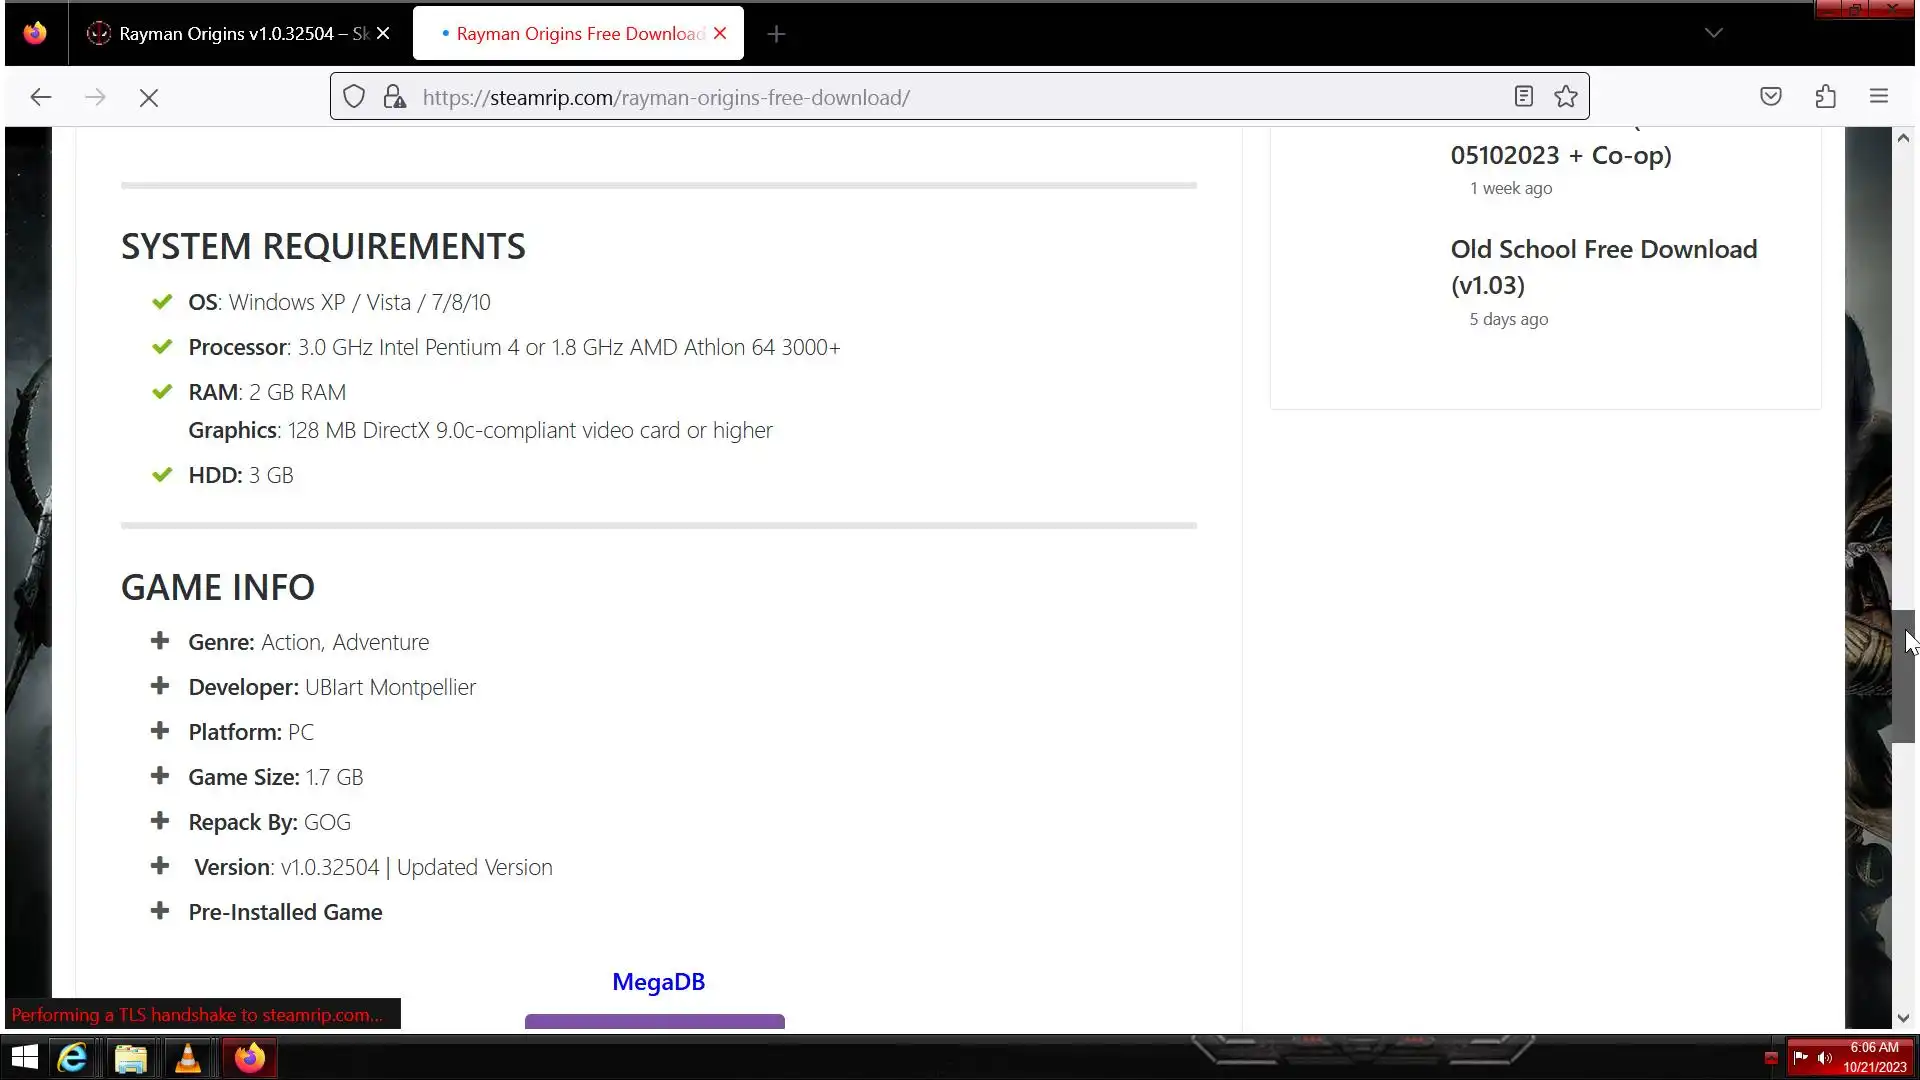Image resolution: width=1920 pixels, height=1080 pixels.
Task: Open tracking protection shield icon
Action: [x=354, y=97]
